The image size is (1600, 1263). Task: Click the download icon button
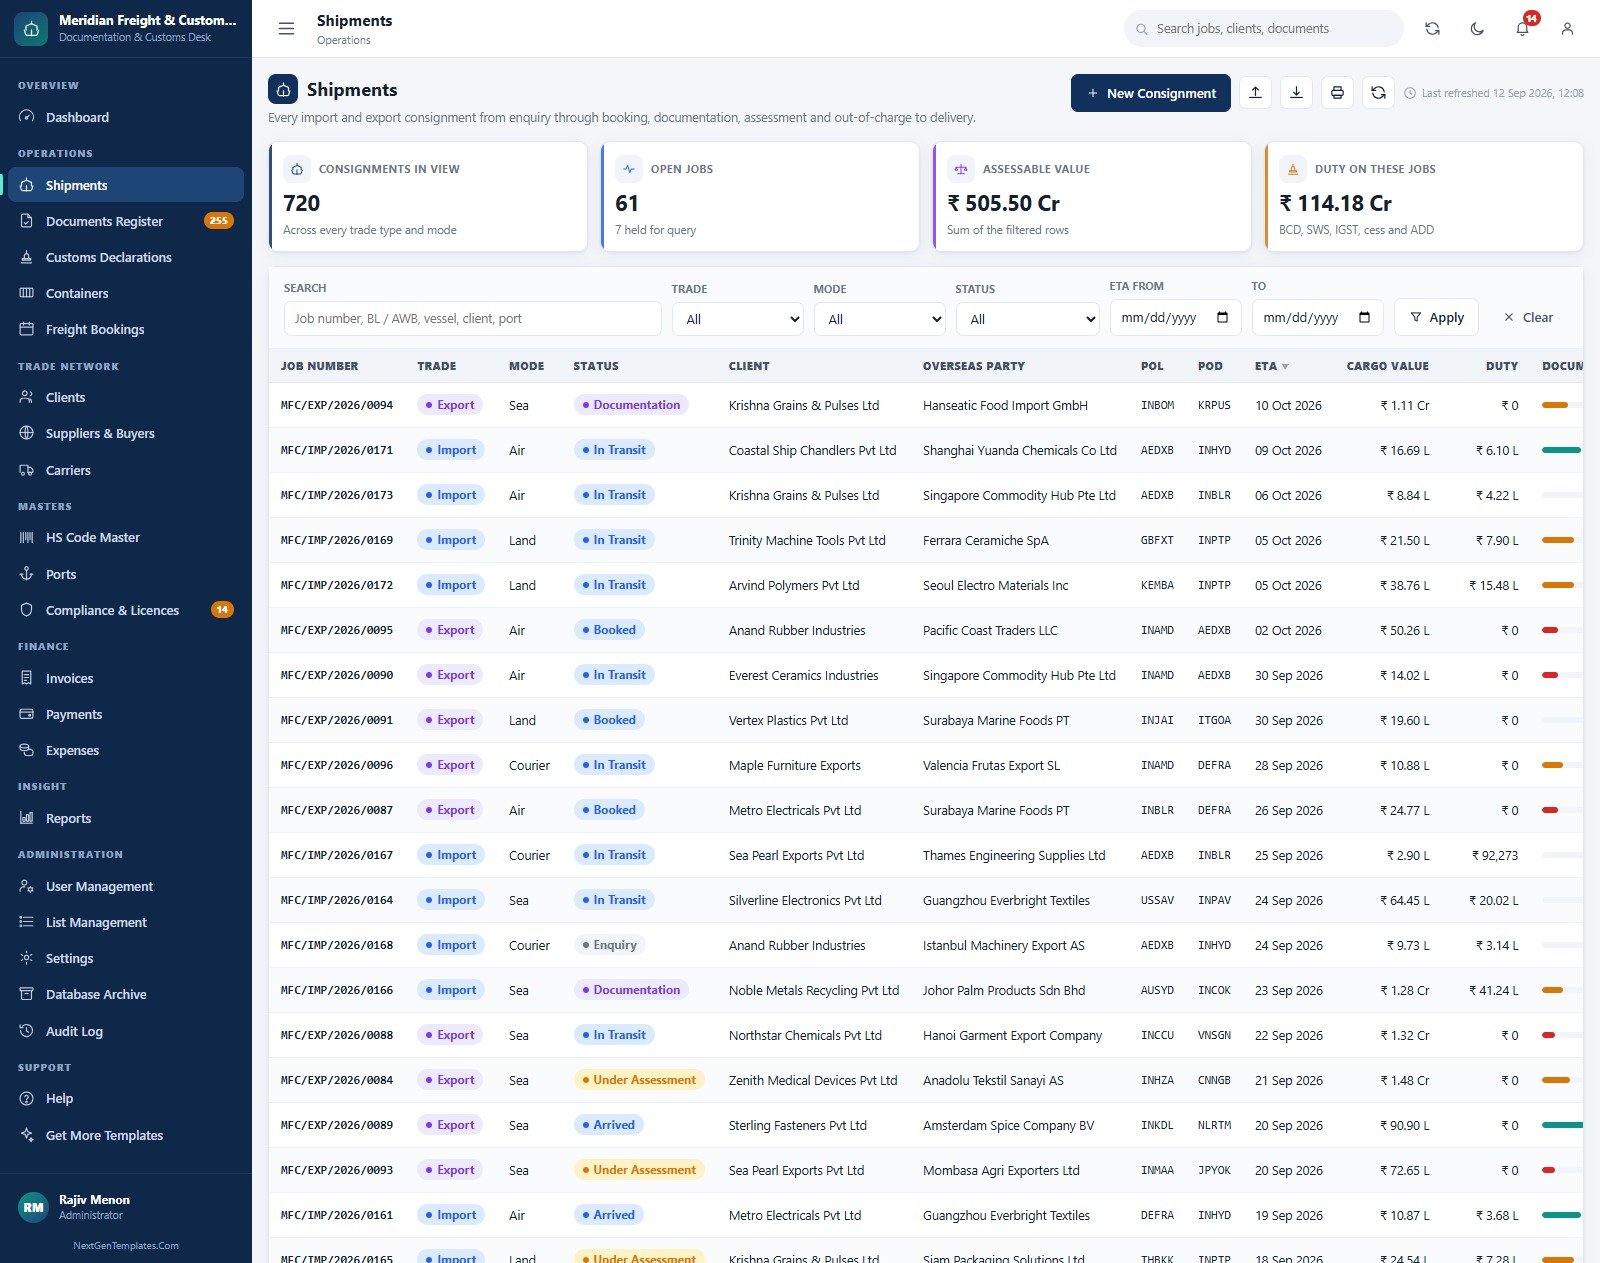(x=1296, y=93)
